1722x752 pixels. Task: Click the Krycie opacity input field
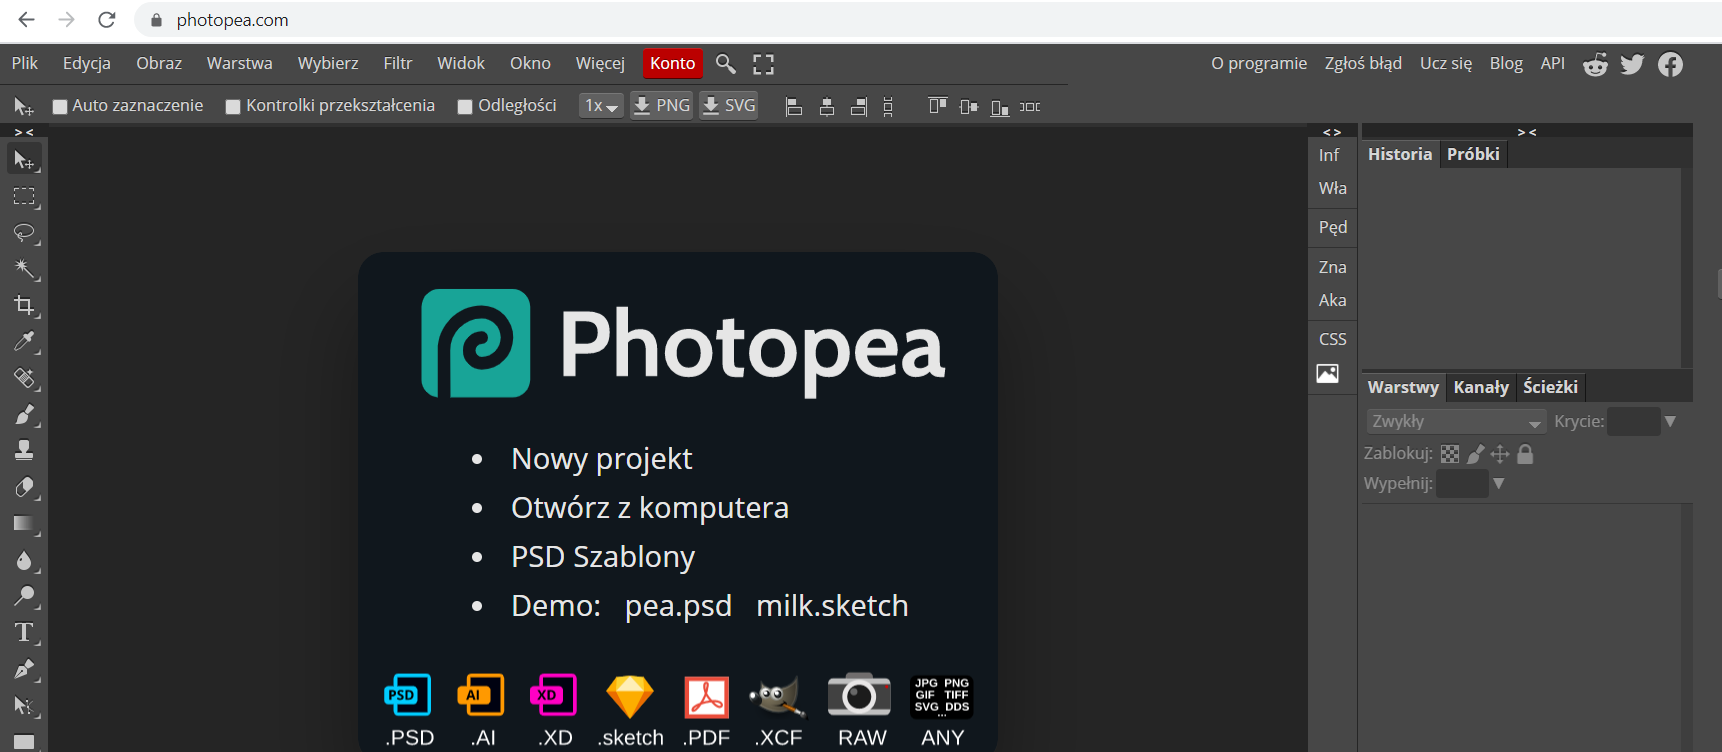tap(1633, 421)
